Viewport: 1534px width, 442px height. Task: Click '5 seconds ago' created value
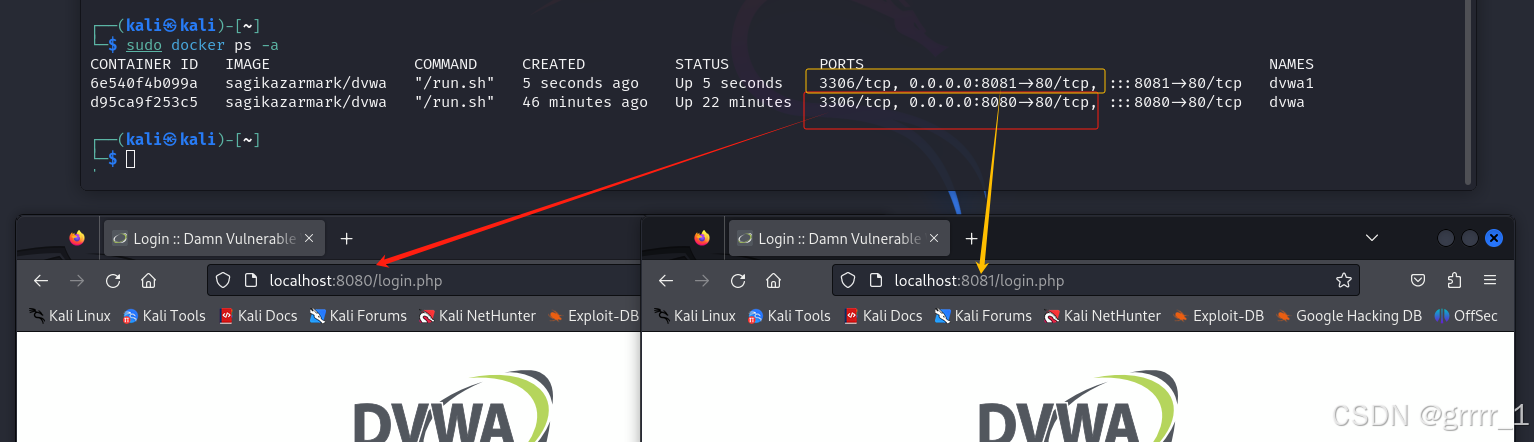580,83
